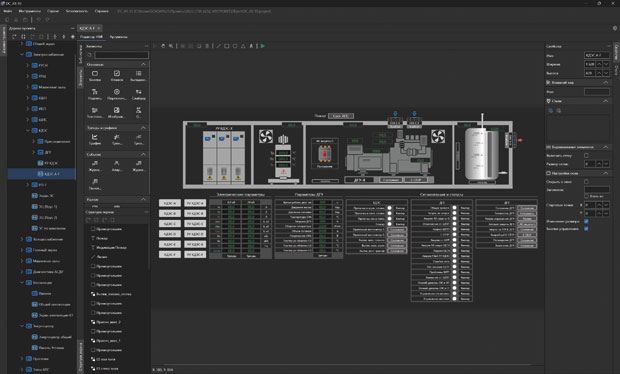Increase the width value with up stepper
The width and height of the screenshot is (620, 374).
click(599, 64)
